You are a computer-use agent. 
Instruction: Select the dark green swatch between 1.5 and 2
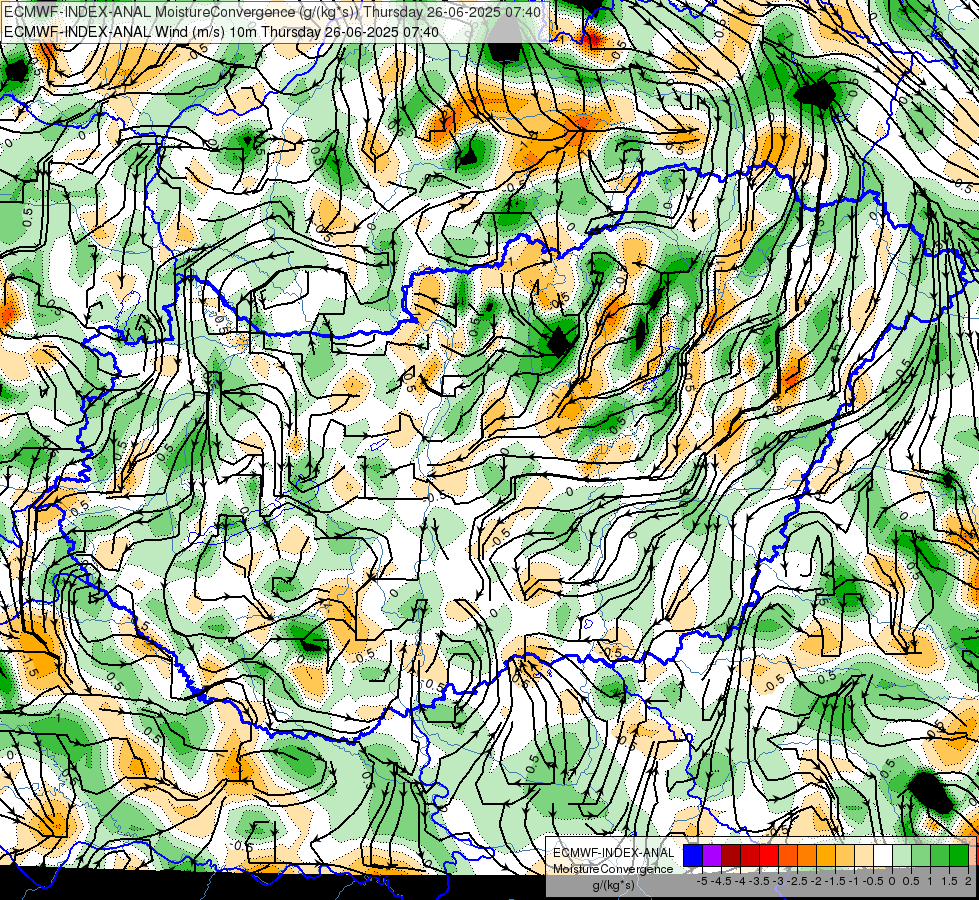coord(959,855)
